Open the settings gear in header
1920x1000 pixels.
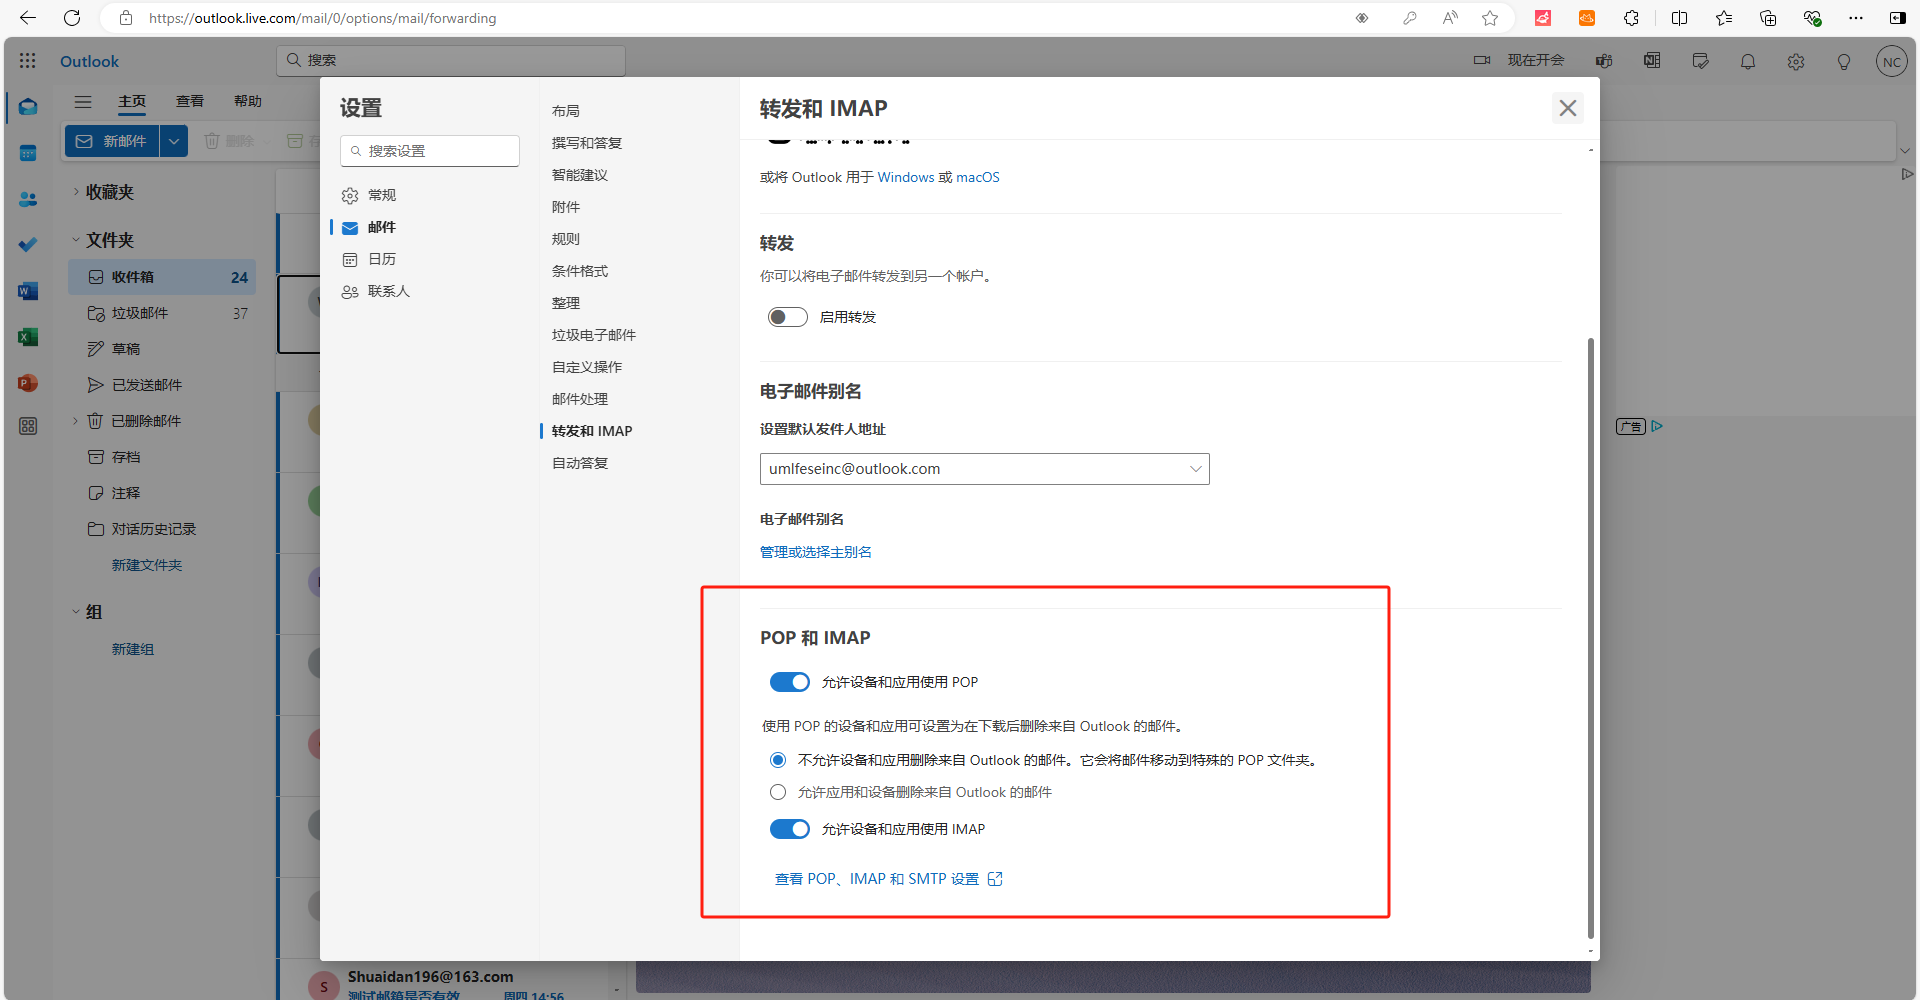click(x=1796, y=61)
